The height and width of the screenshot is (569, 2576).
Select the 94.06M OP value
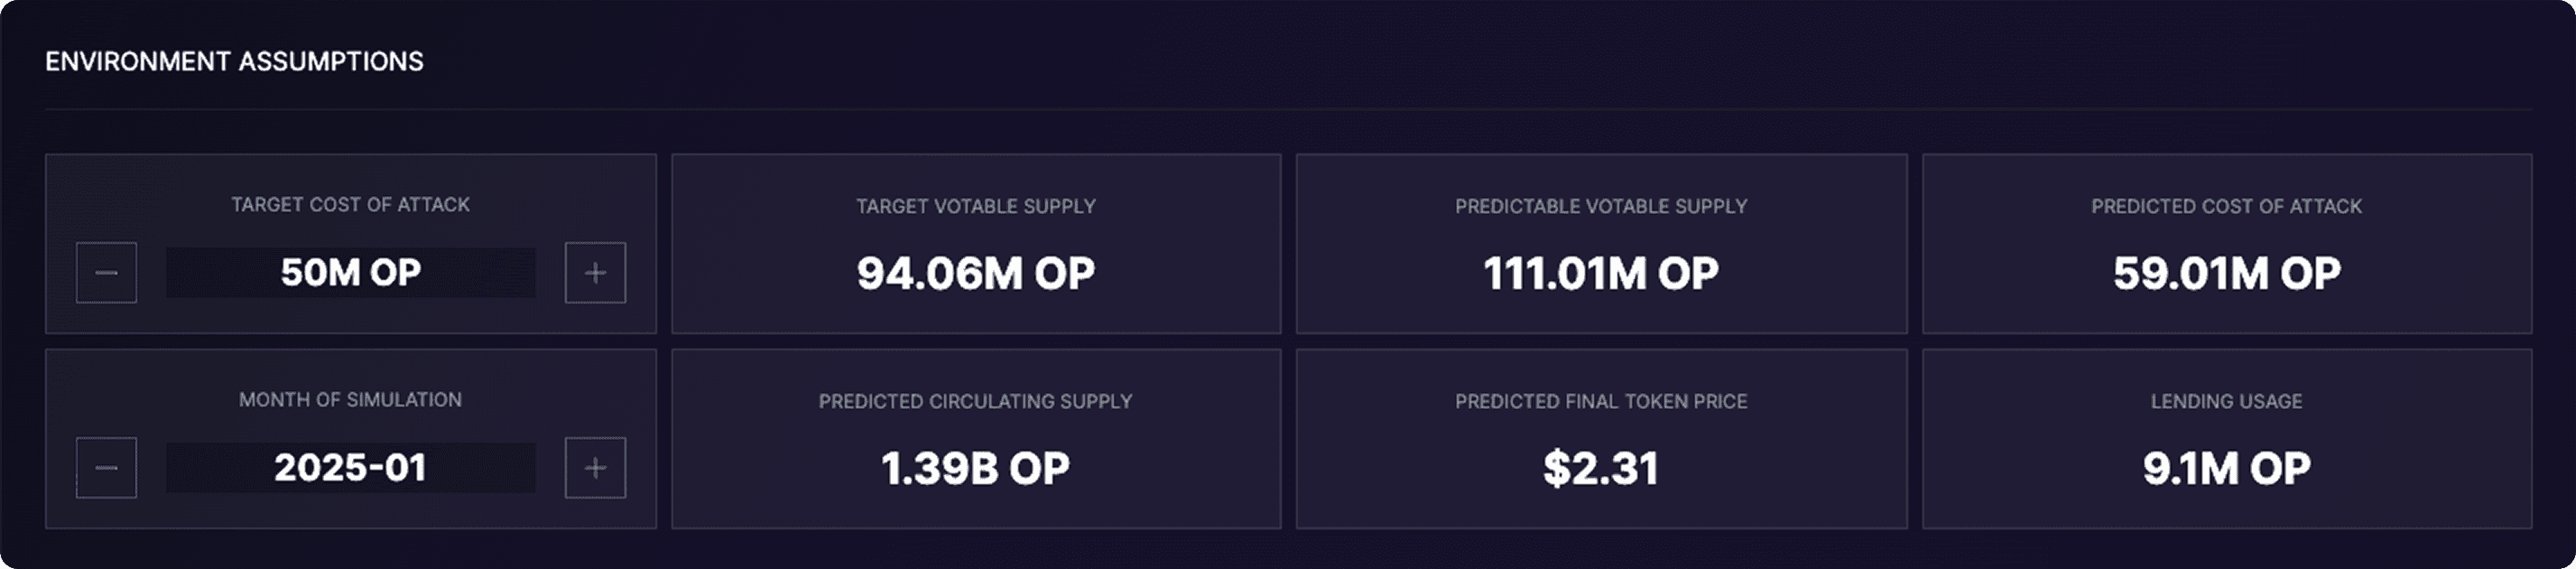coord(976,273)
